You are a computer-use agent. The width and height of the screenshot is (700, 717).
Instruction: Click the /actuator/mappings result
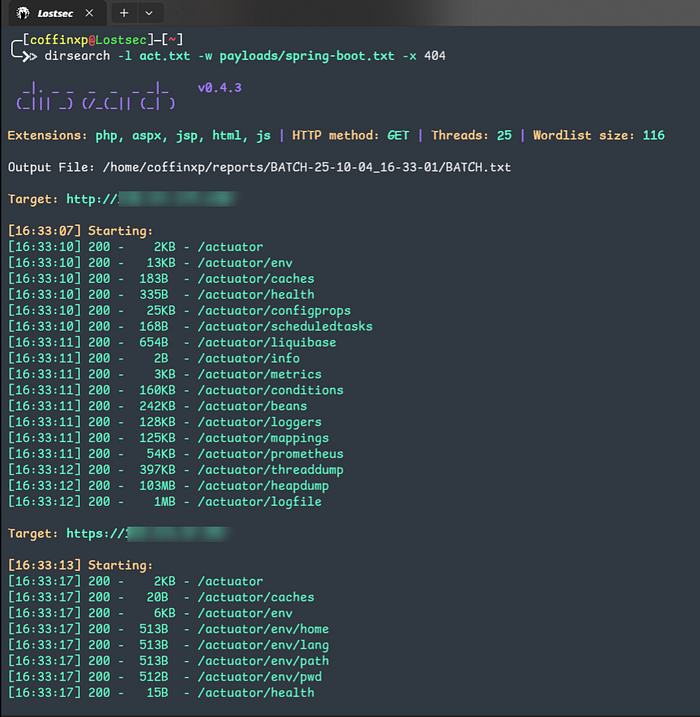click(x=169, y=438)
